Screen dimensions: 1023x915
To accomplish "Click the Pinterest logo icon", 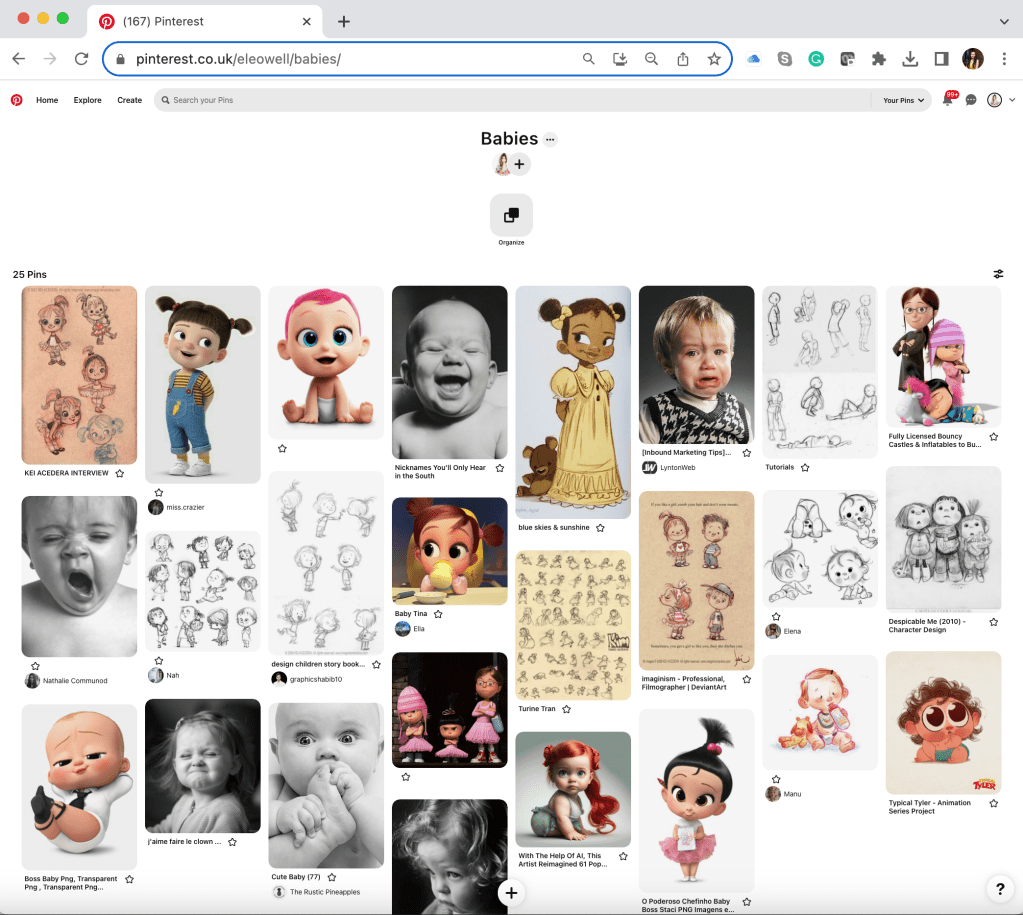I will tap(16, 100).
